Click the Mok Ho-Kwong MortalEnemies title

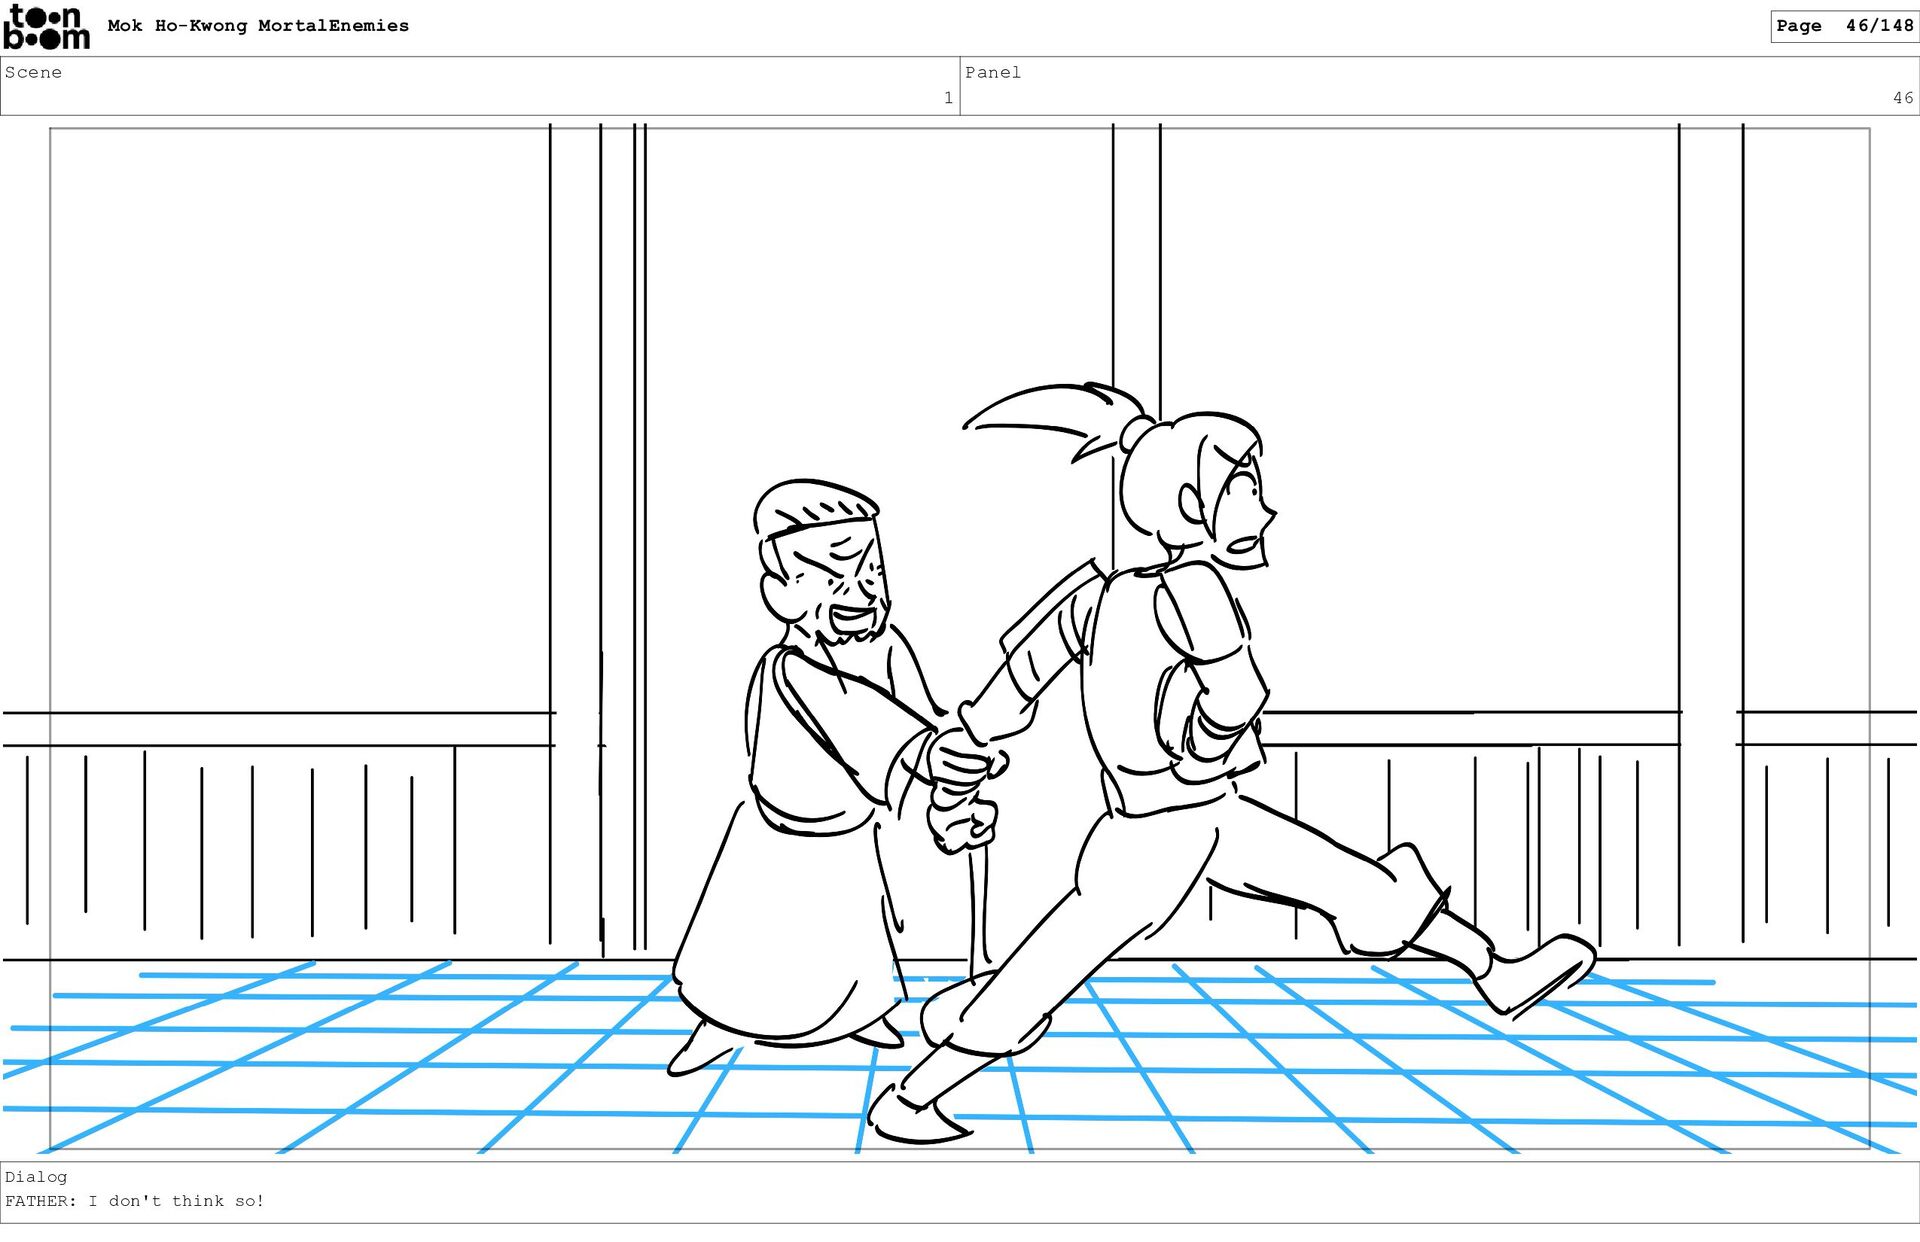coord(258,26)
